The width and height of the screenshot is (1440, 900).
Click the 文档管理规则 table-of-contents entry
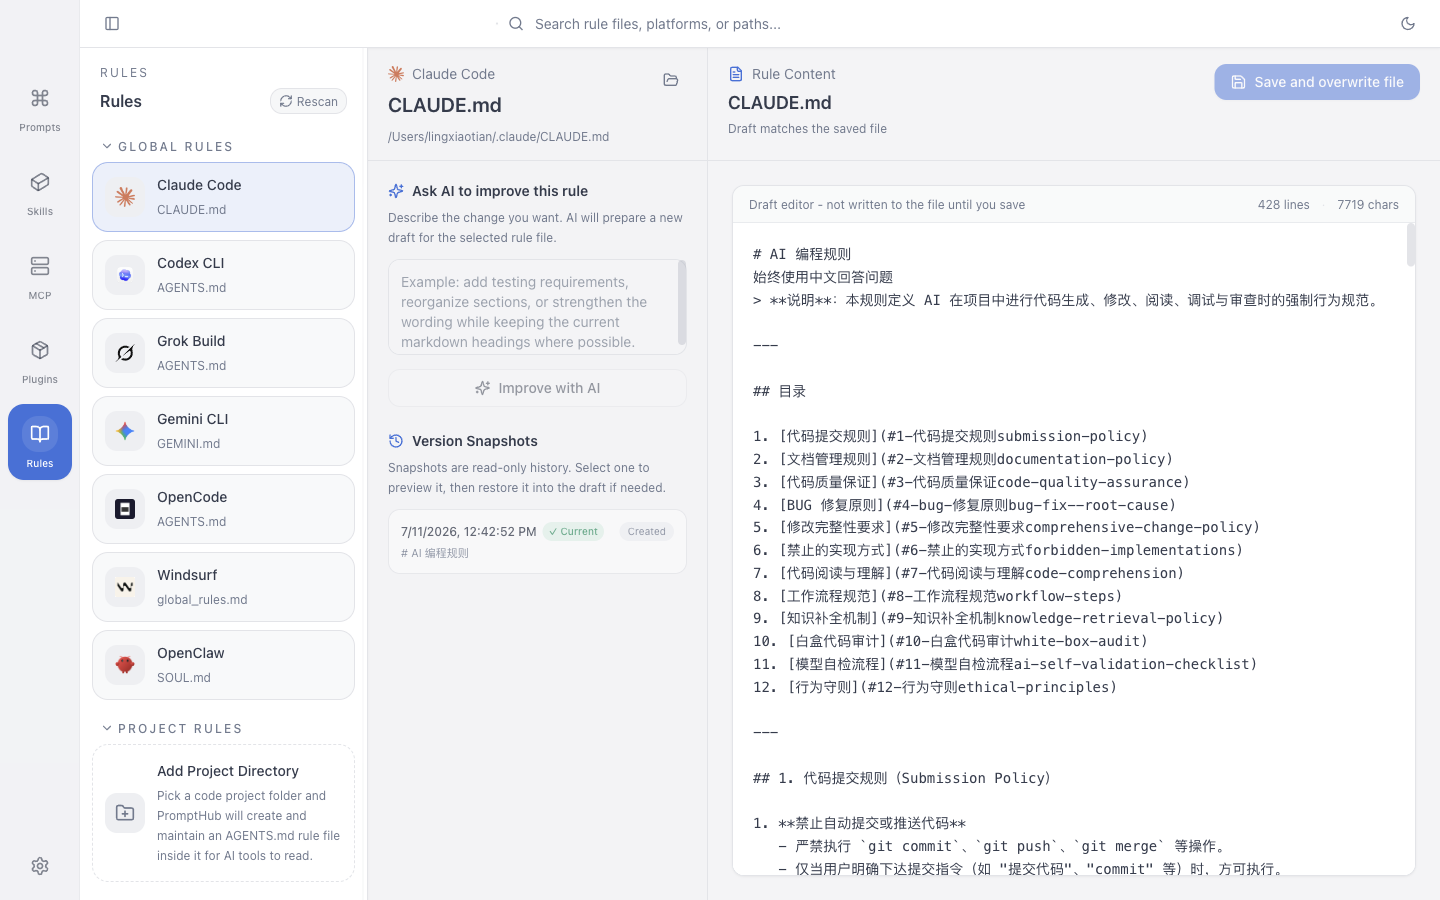click(963, 459)
